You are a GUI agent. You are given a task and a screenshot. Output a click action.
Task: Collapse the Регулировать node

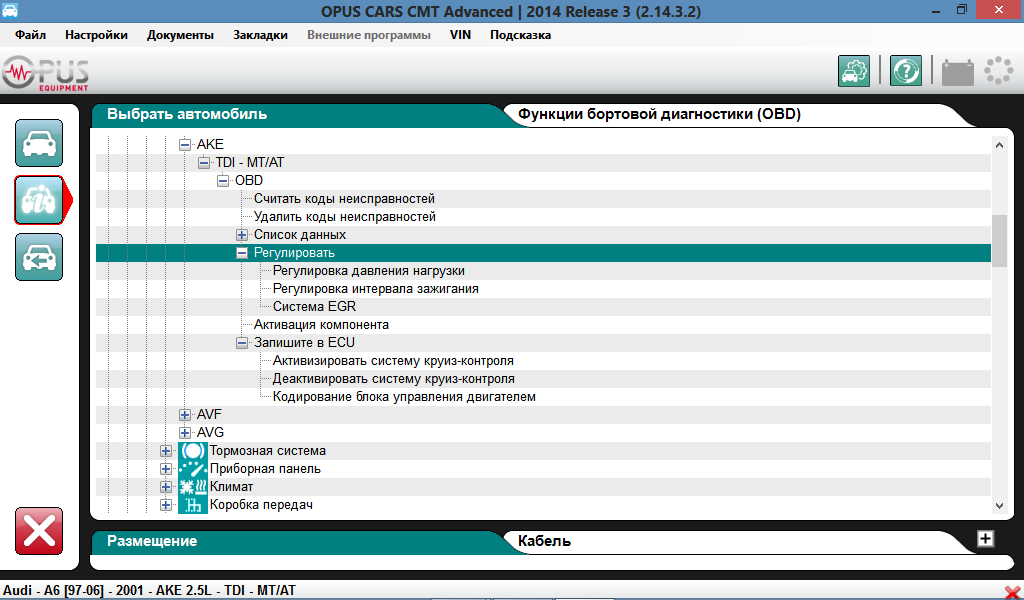pyautogui.click(x=242, y=253)
